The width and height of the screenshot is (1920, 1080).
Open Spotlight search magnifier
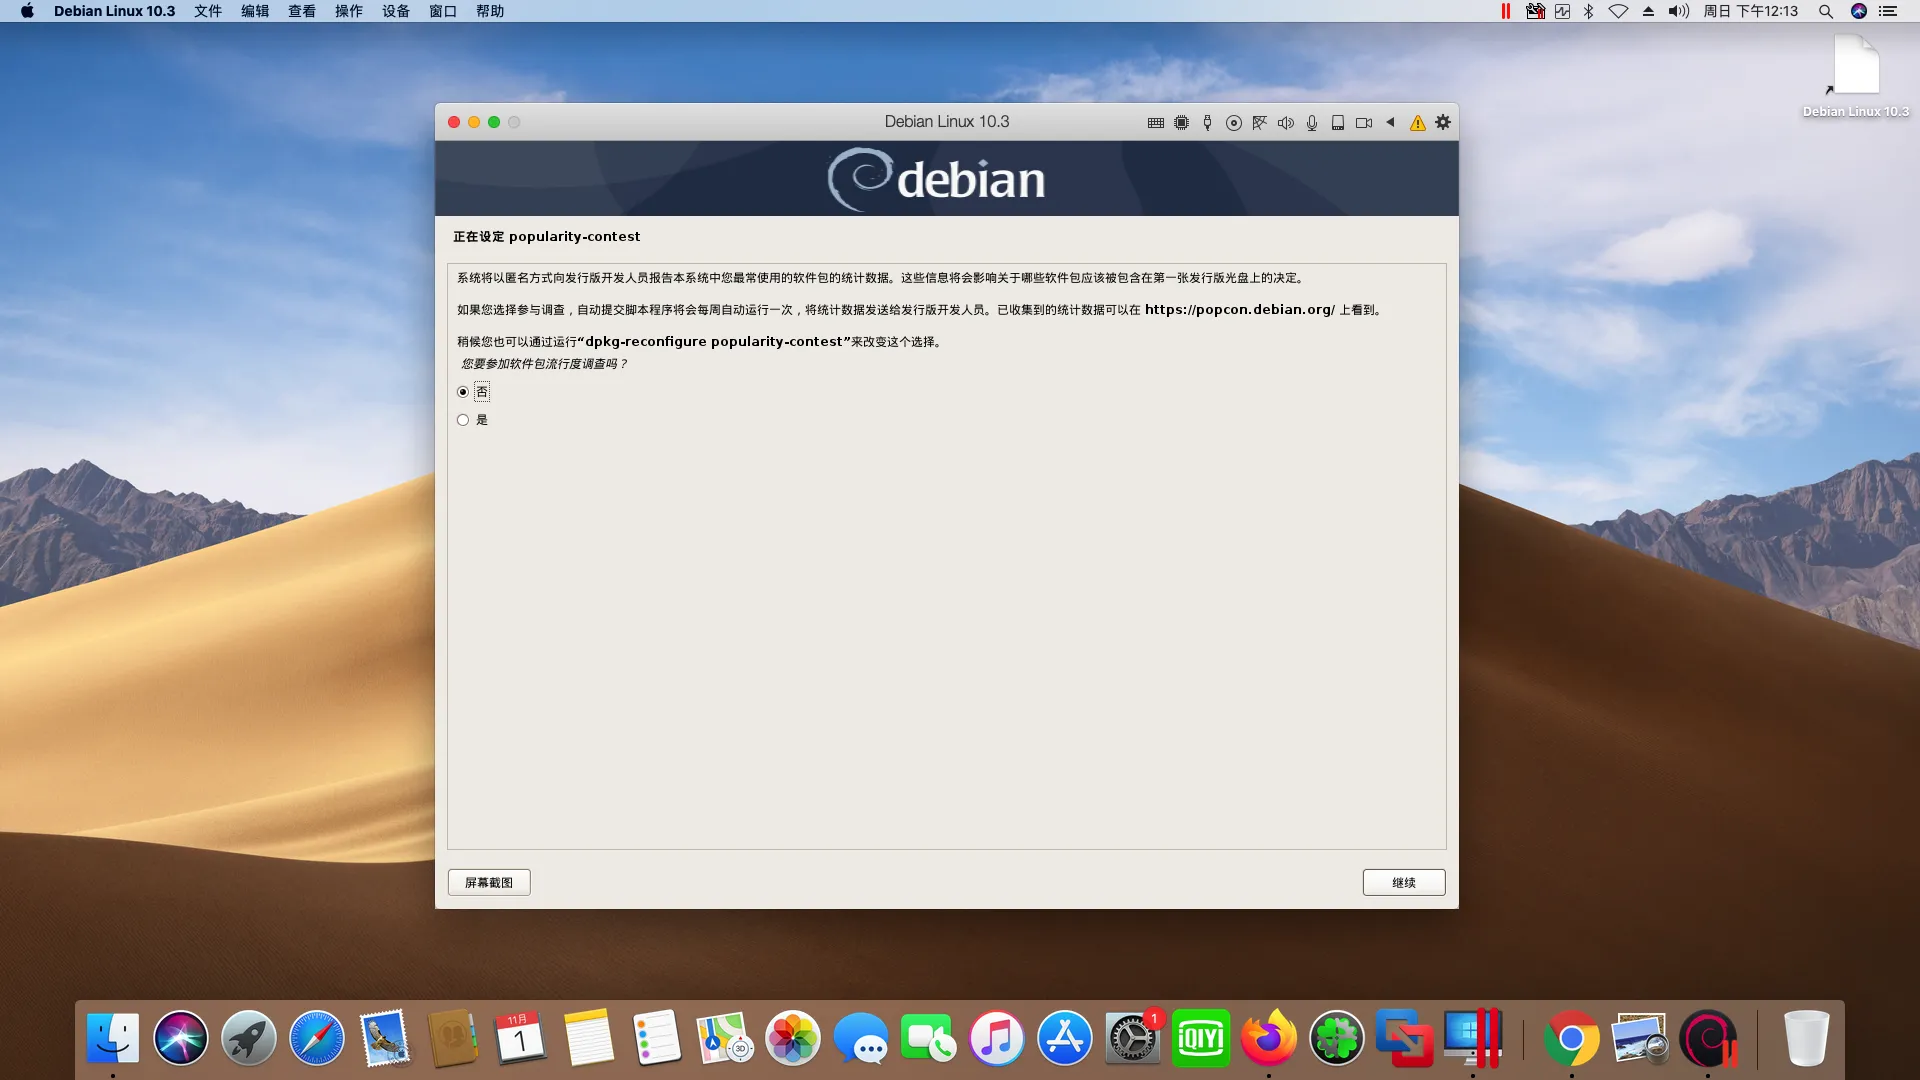[1825, 11]
